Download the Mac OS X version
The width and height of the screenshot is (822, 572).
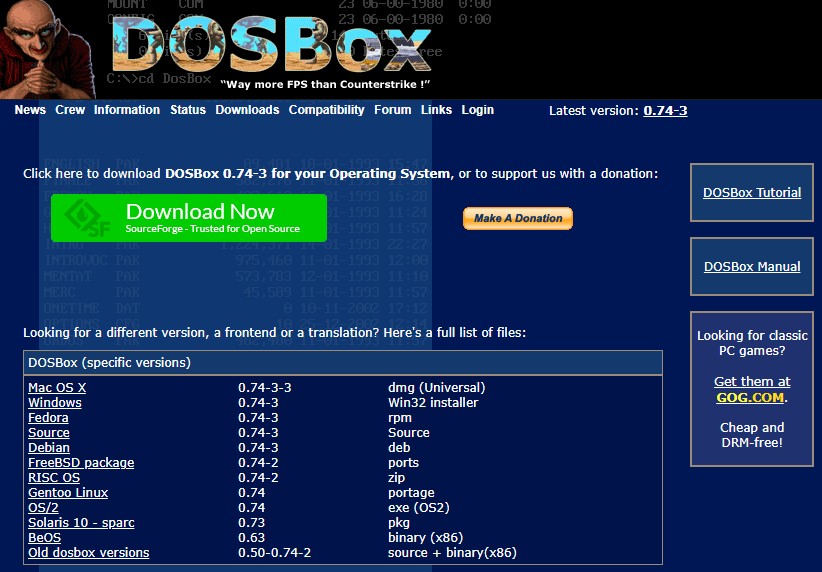[57, 387]
